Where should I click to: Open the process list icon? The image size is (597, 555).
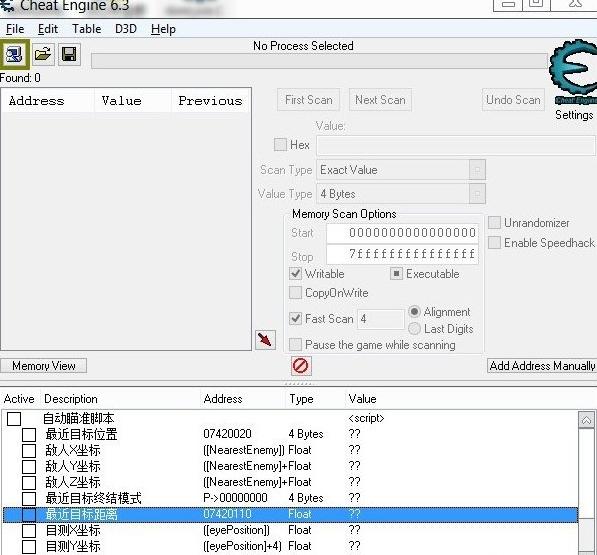(14, 55)
